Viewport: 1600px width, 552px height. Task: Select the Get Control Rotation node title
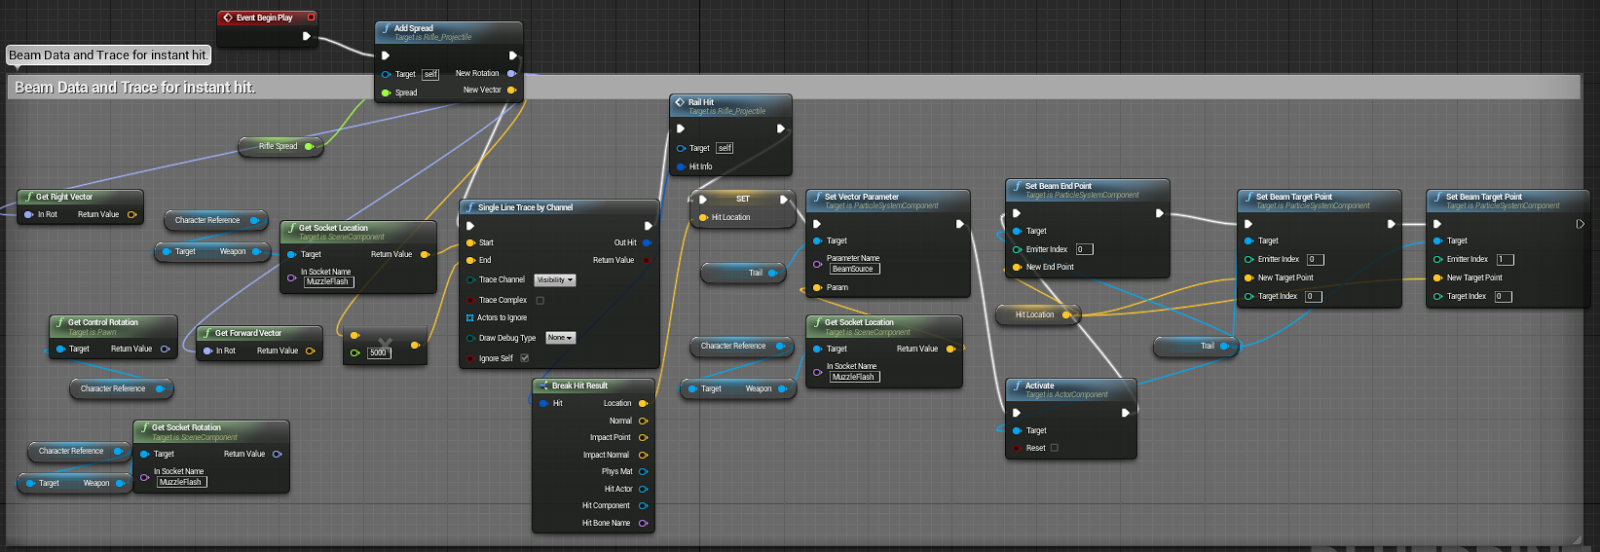(x=103, y=323)
